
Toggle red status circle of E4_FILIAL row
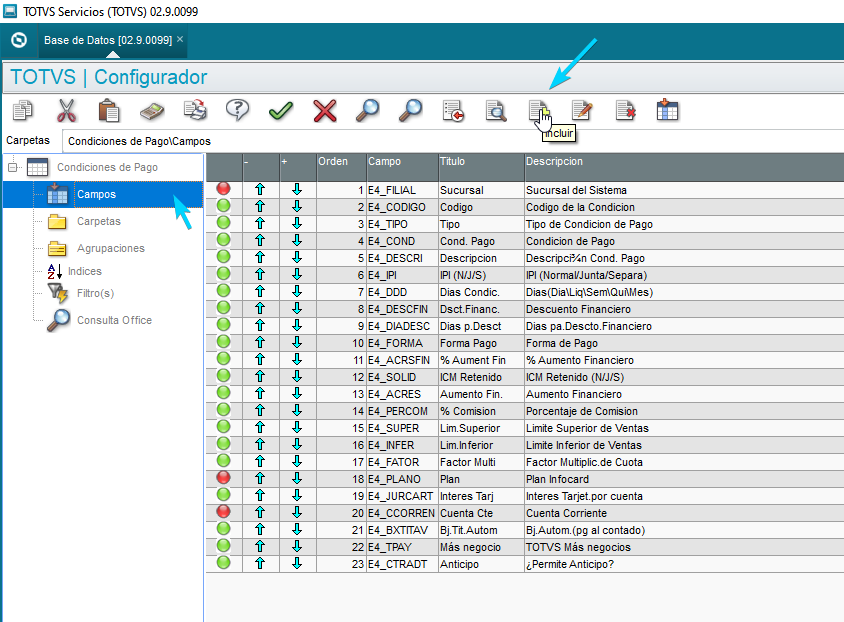[223, 189]
